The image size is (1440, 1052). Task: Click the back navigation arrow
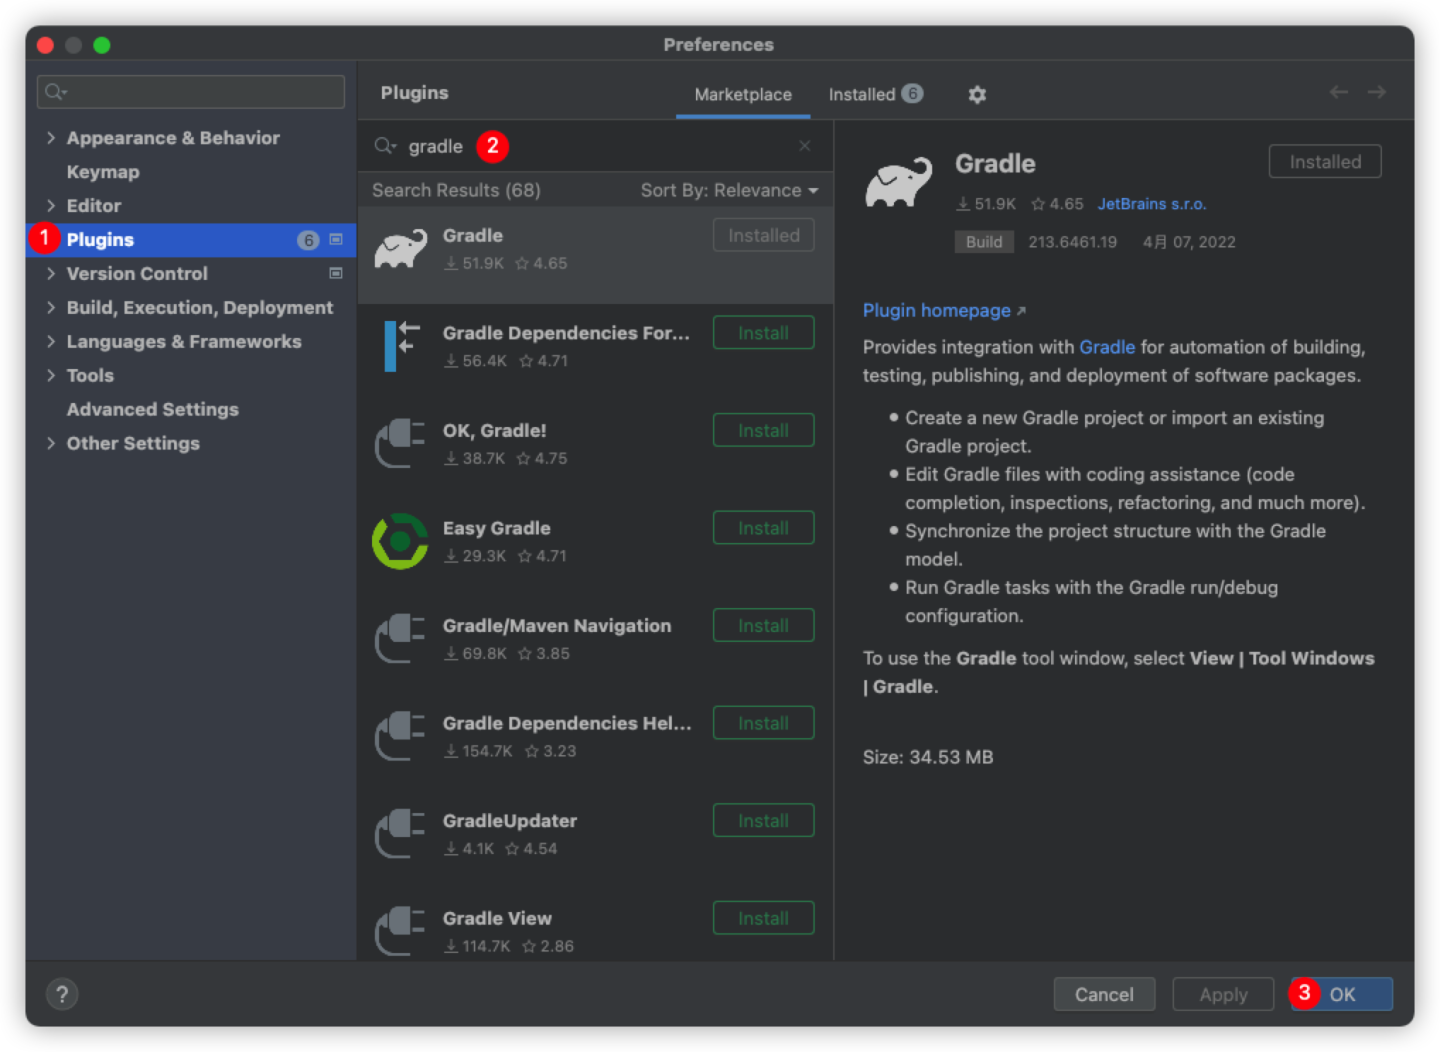point(1338,92)
